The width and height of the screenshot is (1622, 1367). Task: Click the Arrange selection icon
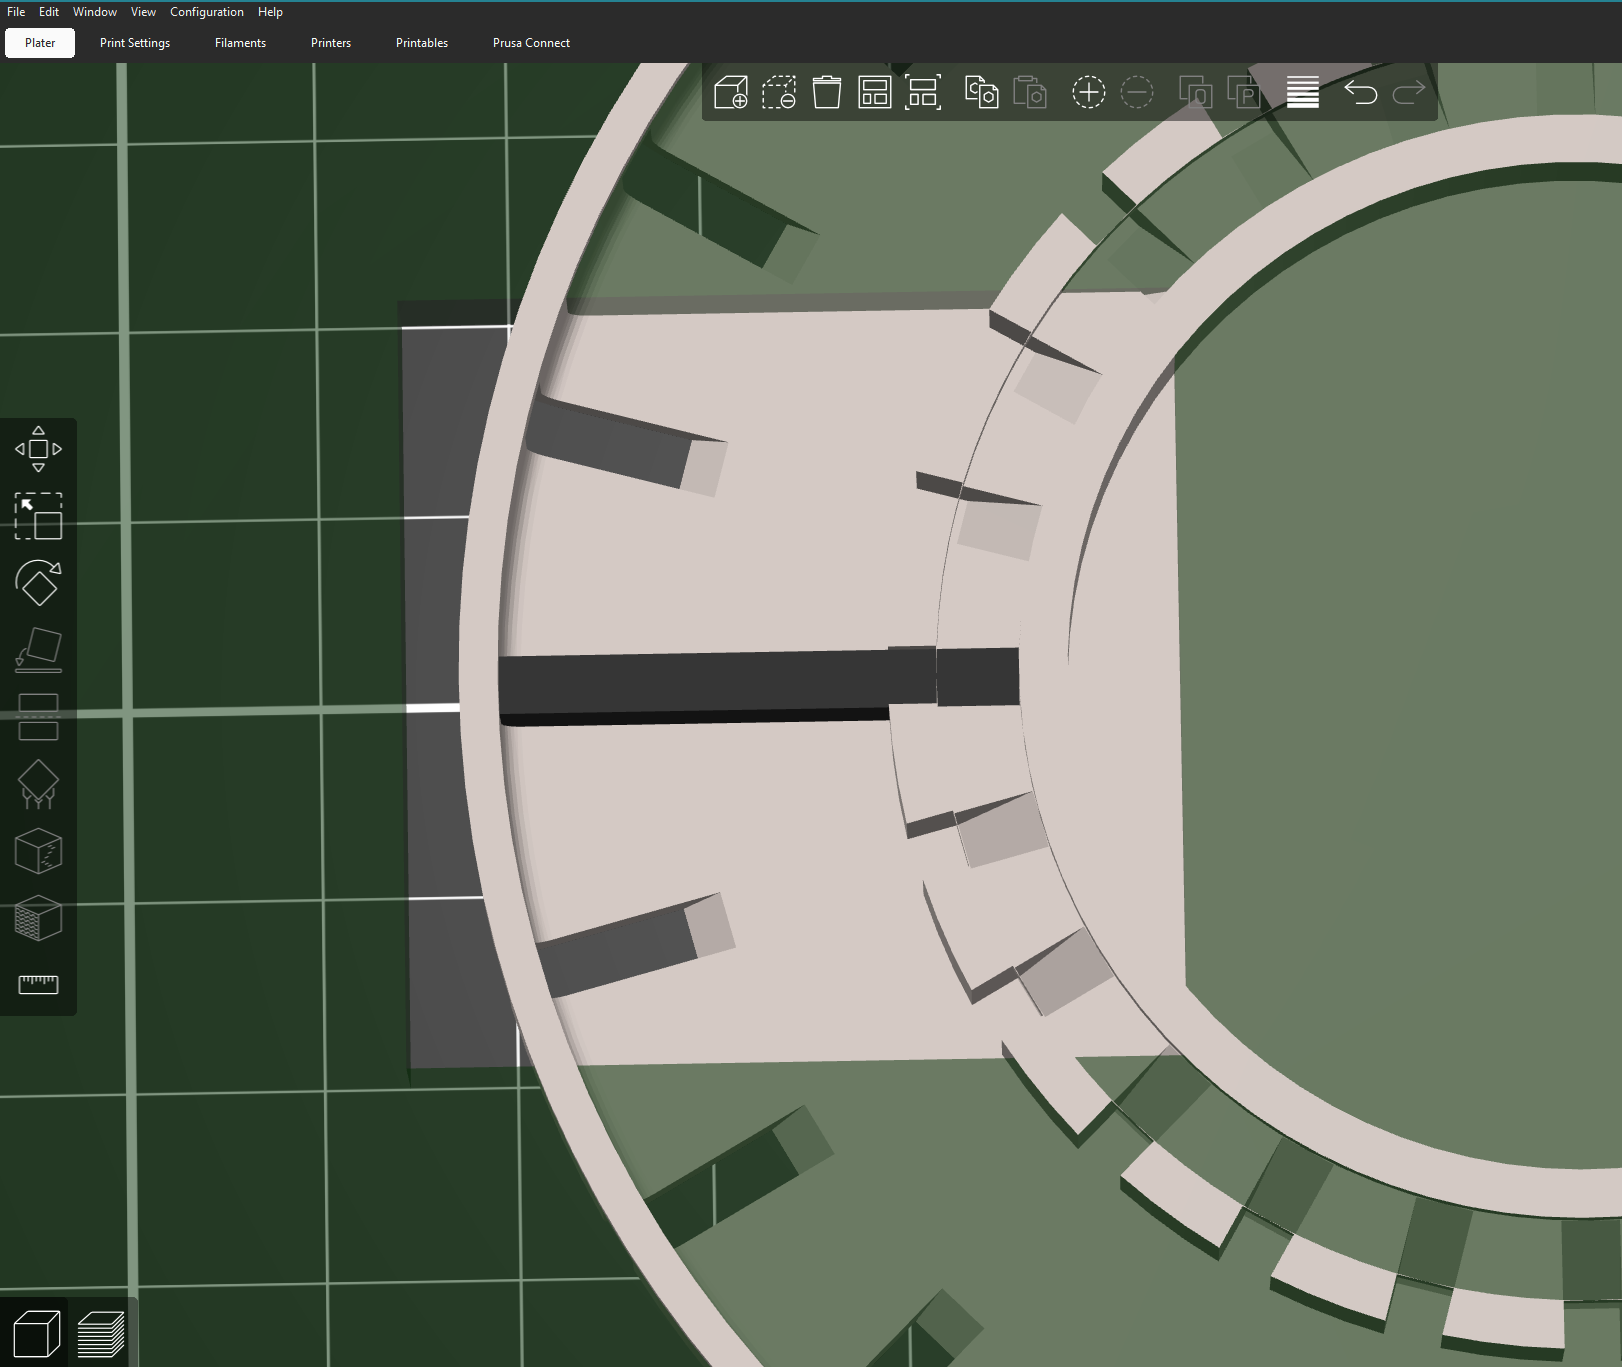click(923, 92)
